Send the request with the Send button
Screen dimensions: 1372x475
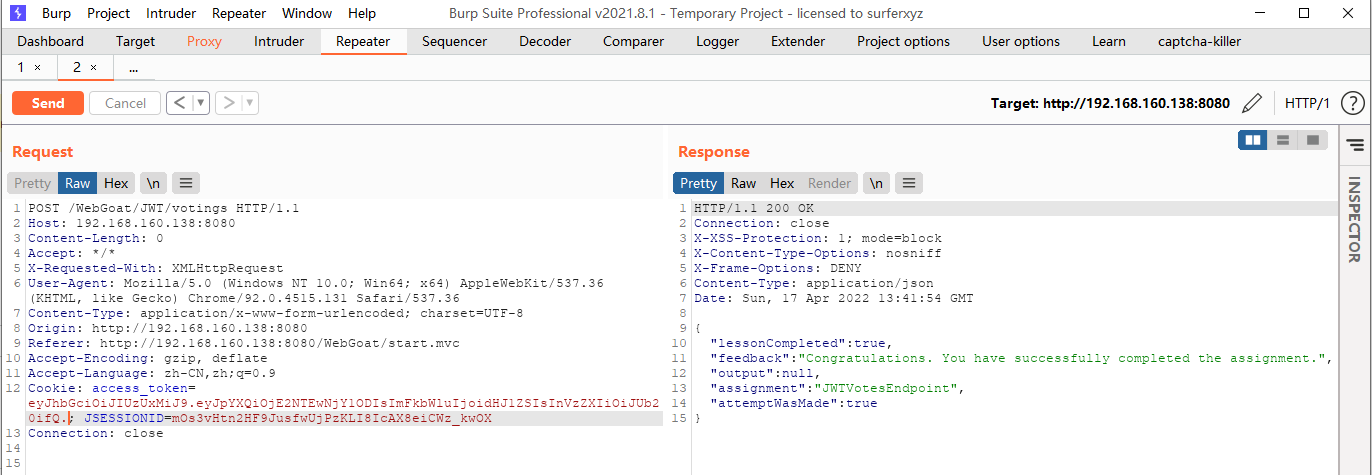48,103
